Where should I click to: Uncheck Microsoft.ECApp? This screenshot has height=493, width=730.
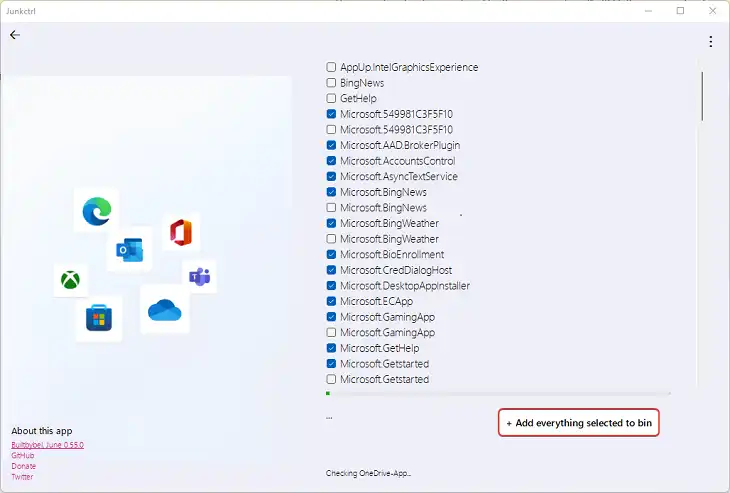[x=331, y=301]
